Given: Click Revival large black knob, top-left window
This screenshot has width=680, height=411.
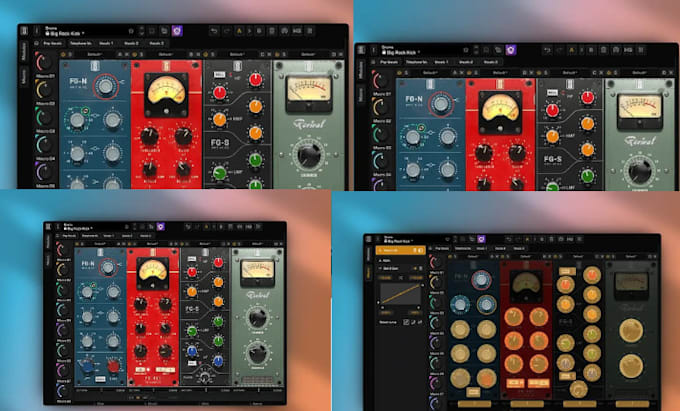Looking at the screenshot, I should pos(309,155).
